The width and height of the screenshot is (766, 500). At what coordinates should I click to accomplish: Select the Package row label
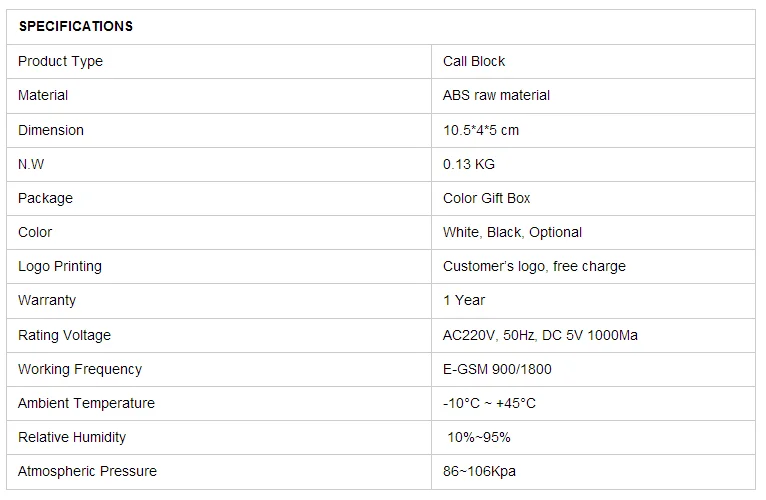[x=45, y=198]
